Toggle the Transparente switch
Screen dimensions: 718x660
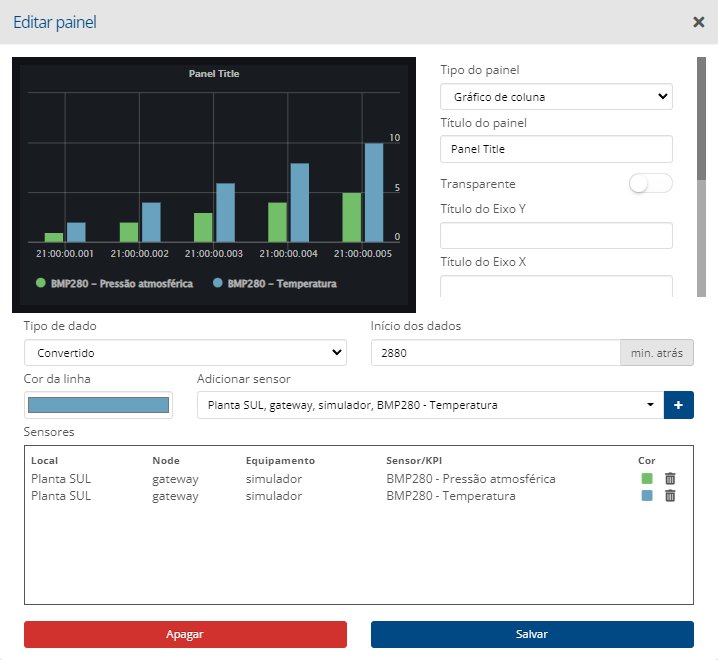[650, 184]
